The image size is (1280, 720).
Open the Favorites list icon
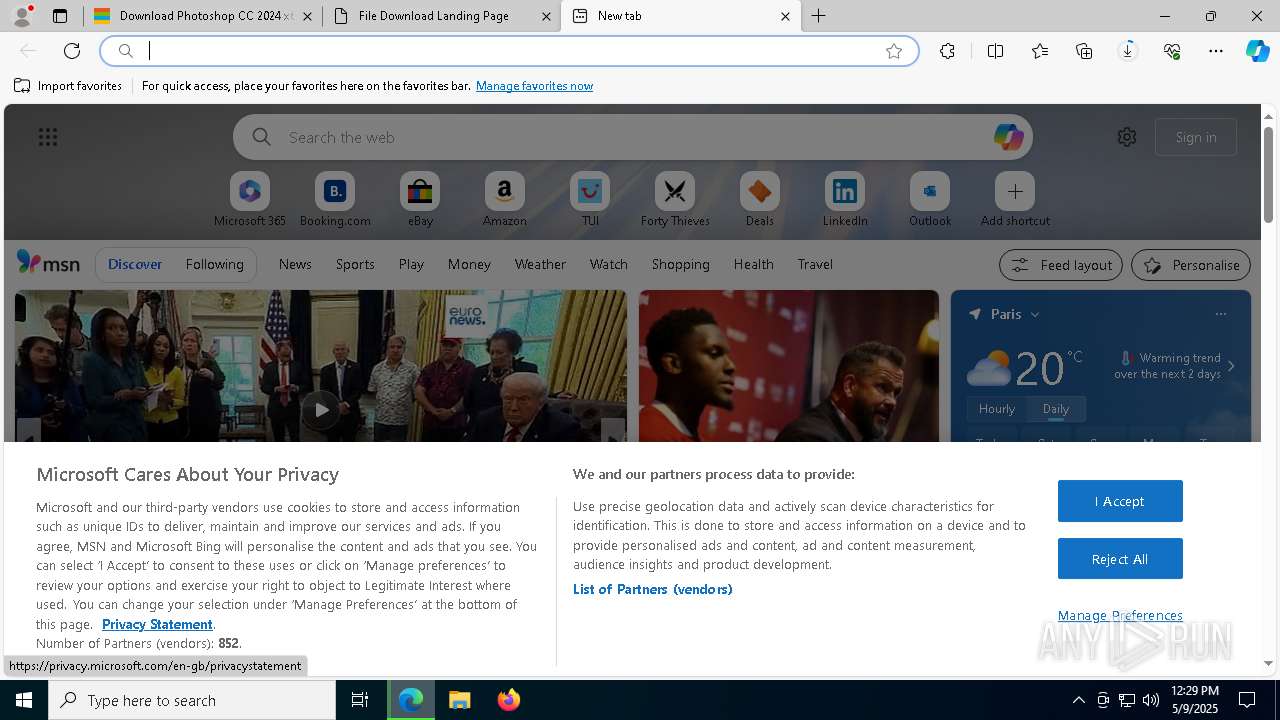1040,51
